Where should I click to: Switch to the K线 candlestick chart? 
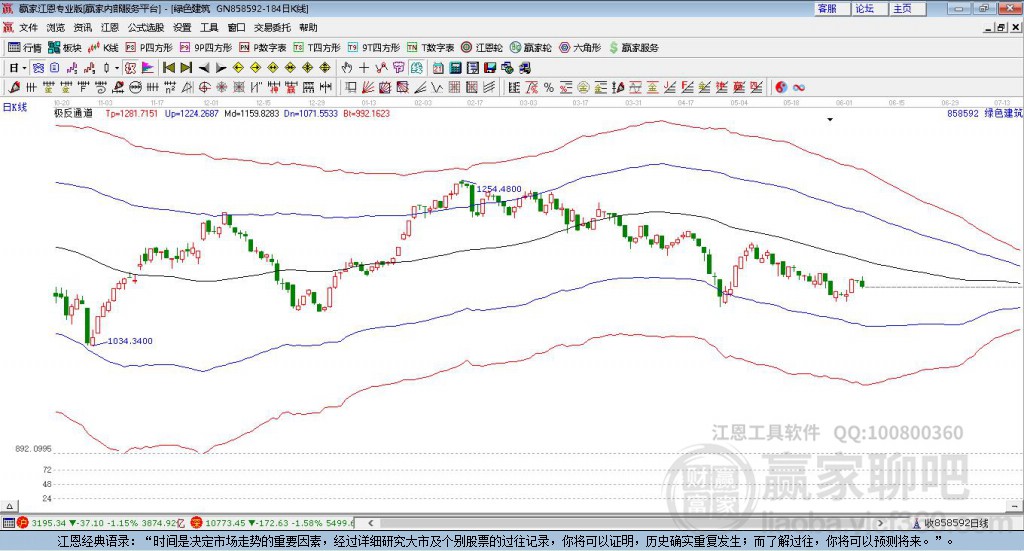pos(103,48)
